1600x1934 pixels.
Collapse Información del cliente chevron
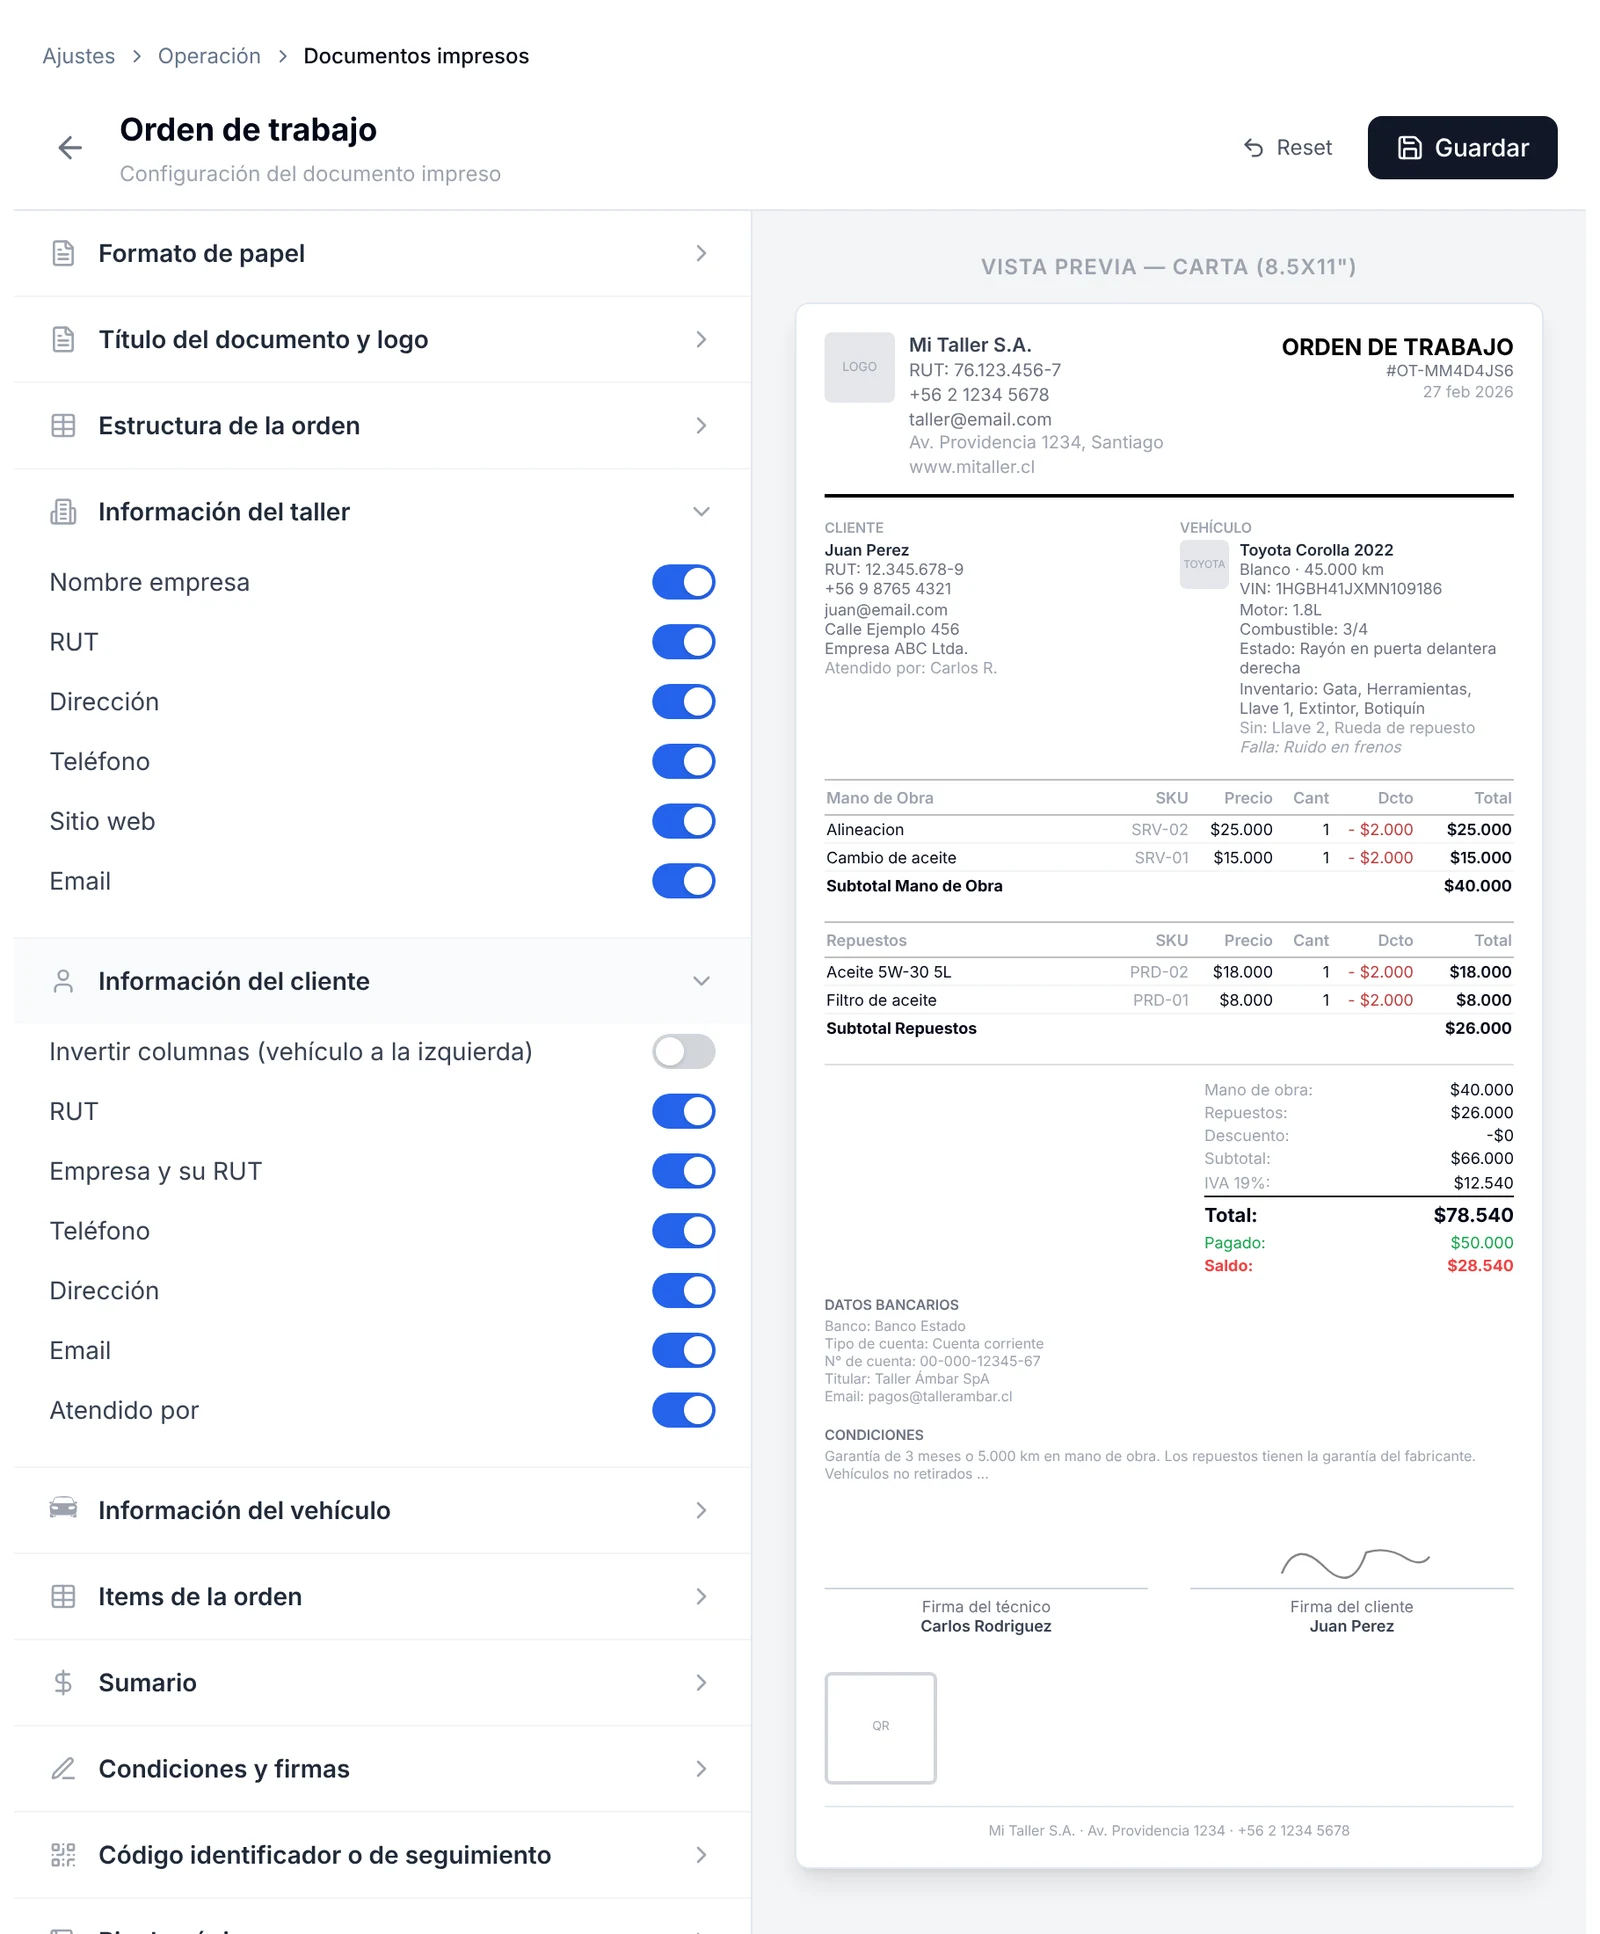click(x=701, y=981)
